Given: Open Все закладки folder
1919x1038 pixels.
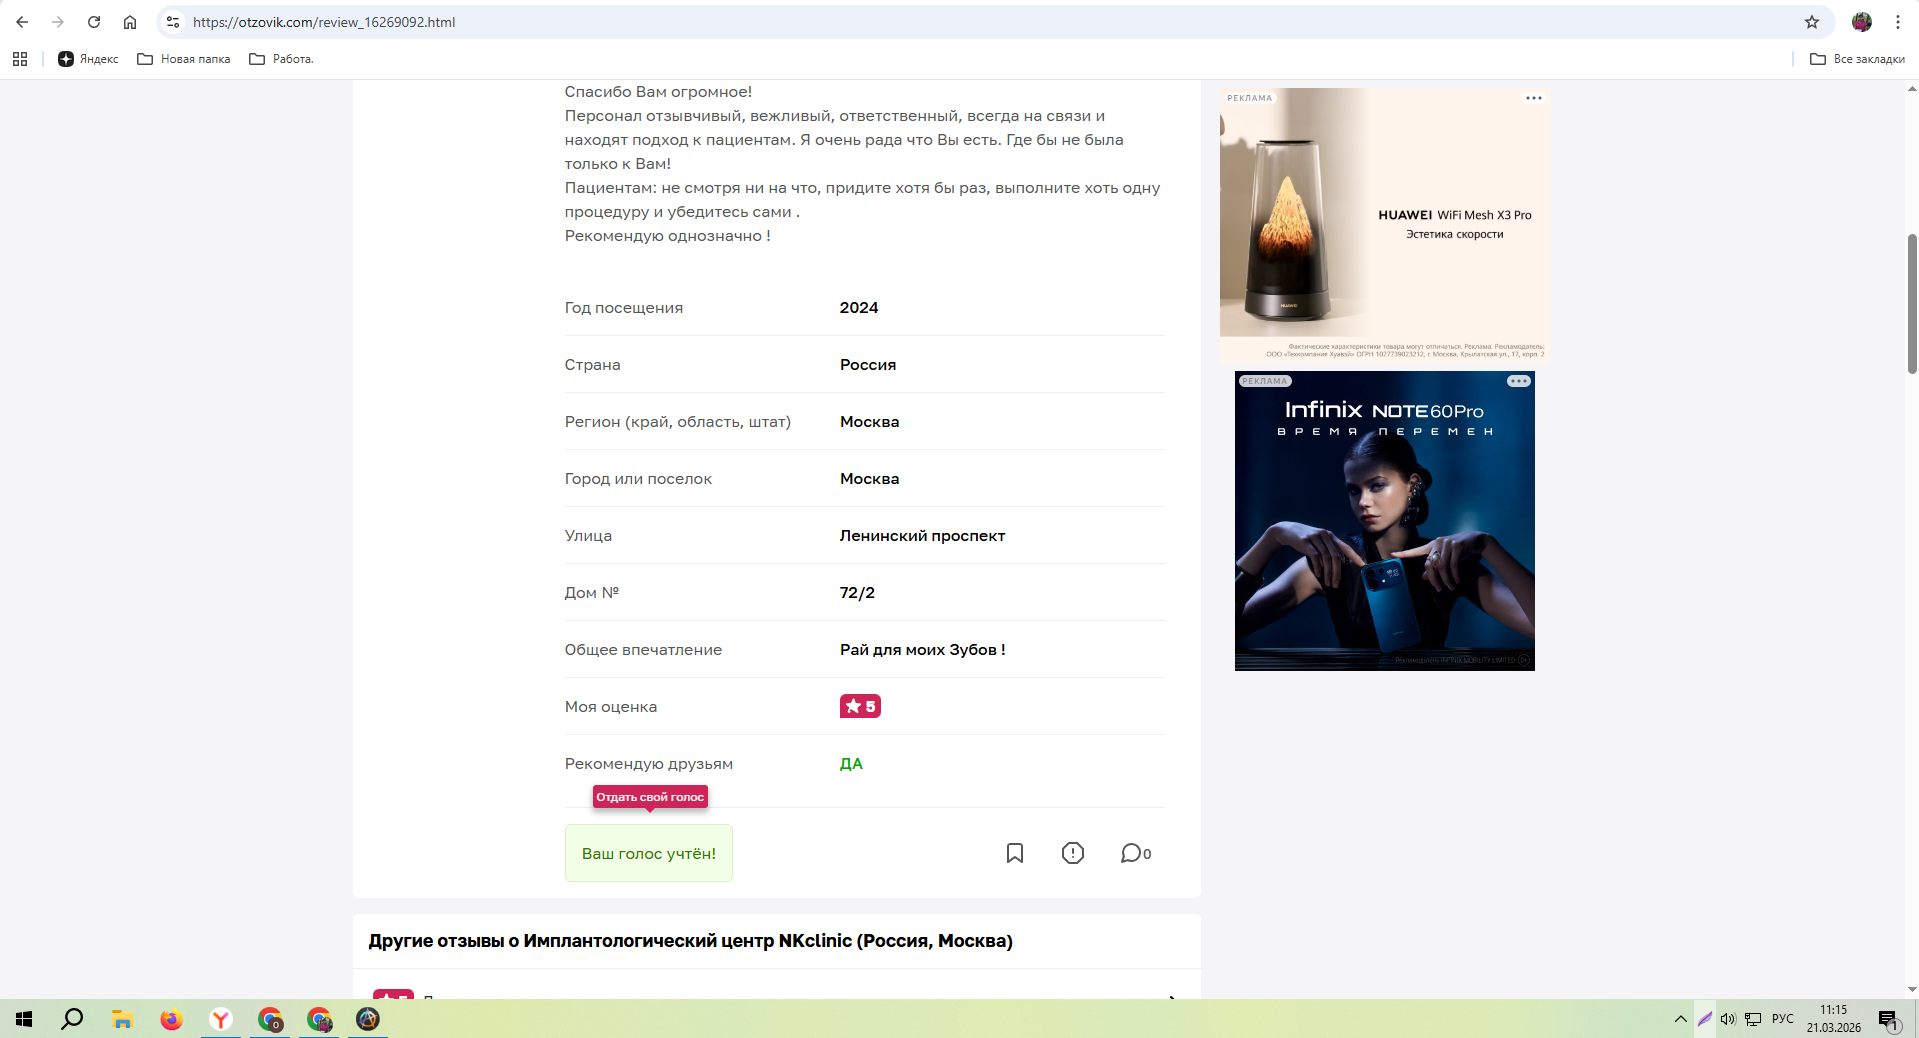Looking at the screenshot, I should pyautogui.click(x=1857, y=59).
